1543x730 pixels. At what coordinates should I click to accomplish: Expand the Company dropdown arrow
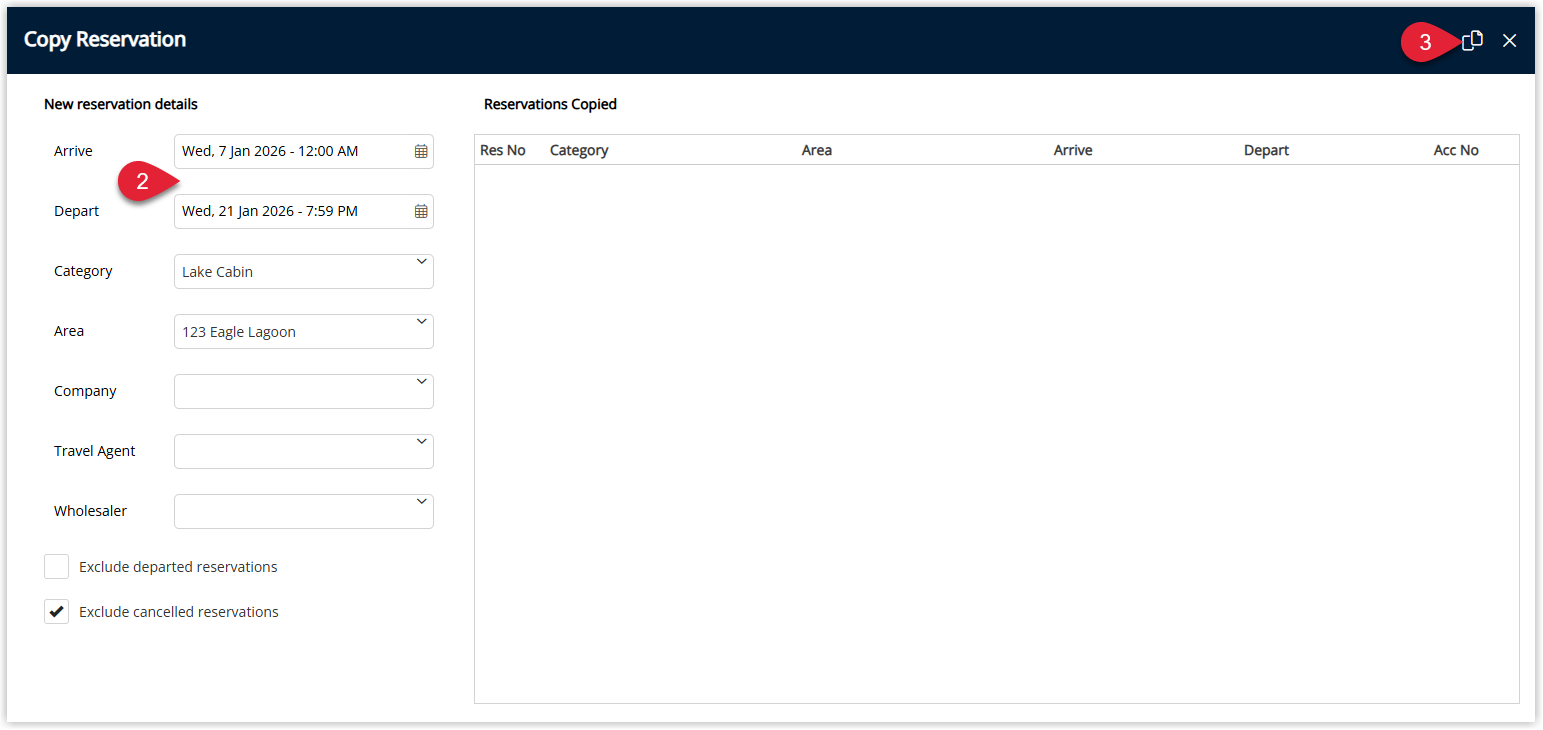(x=421, y=382)
